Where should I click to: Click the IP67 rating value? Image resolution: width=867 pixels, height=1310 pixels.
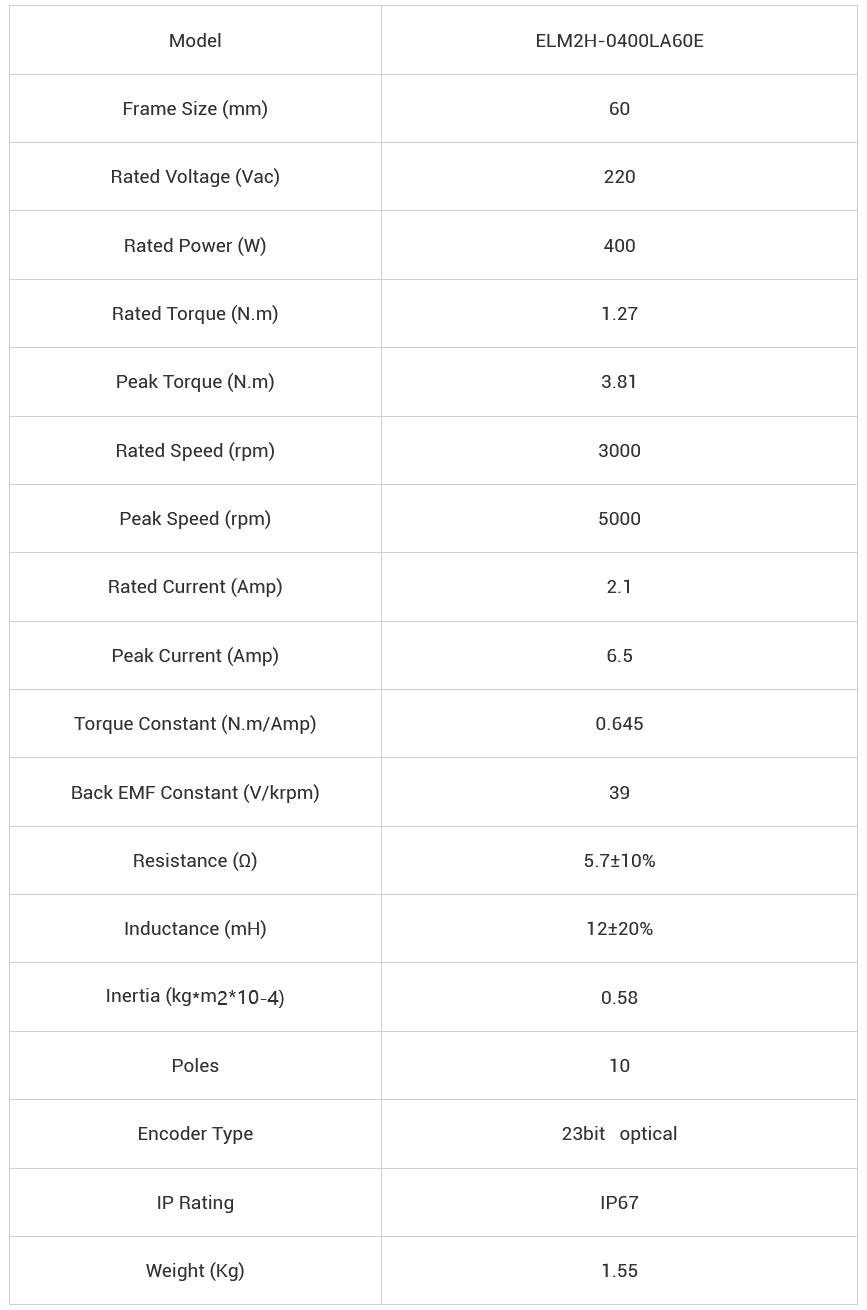[619, 1203]
